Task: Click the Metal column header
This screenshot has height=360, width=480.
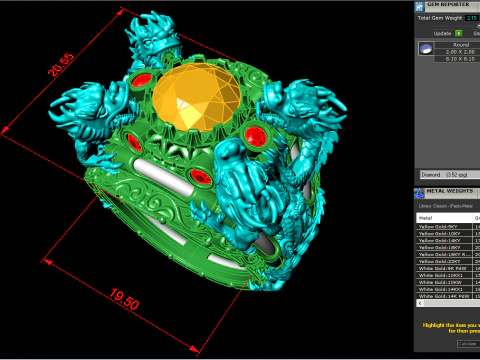Action: [444, 218]
